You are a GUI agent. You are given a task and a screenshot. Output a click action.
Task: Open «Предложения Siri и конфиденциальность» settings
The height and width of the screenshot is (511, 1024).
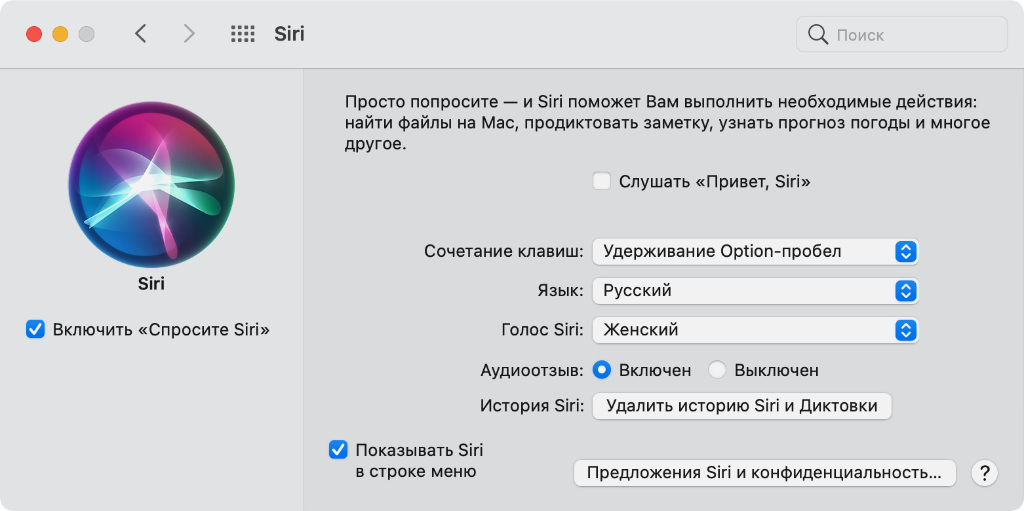coord(764,473)
